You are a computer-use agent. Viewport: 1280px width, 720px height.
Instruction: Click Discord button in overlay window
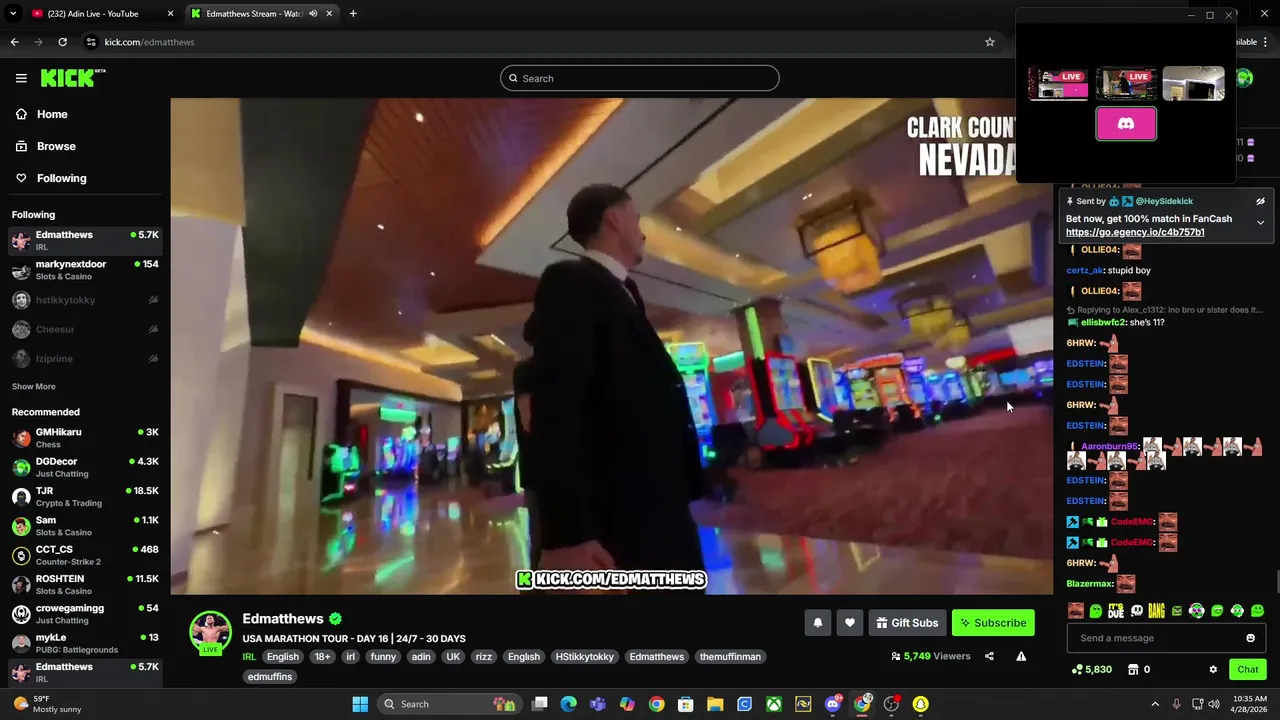1126,124
